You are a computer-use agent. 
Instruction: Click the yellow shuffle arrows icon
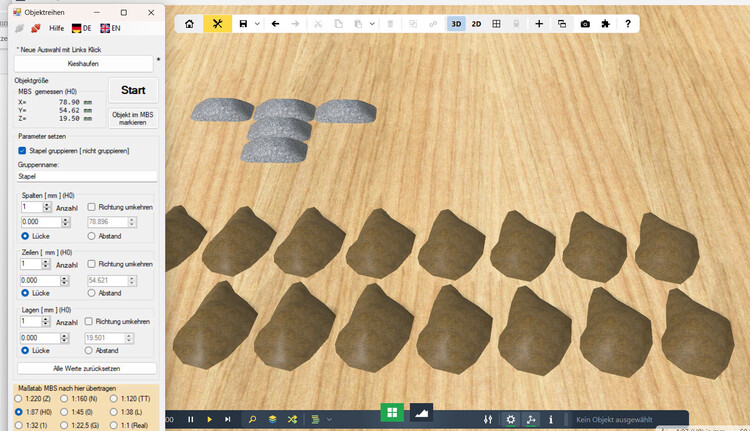pyautogui.click(x=292, y=420)
